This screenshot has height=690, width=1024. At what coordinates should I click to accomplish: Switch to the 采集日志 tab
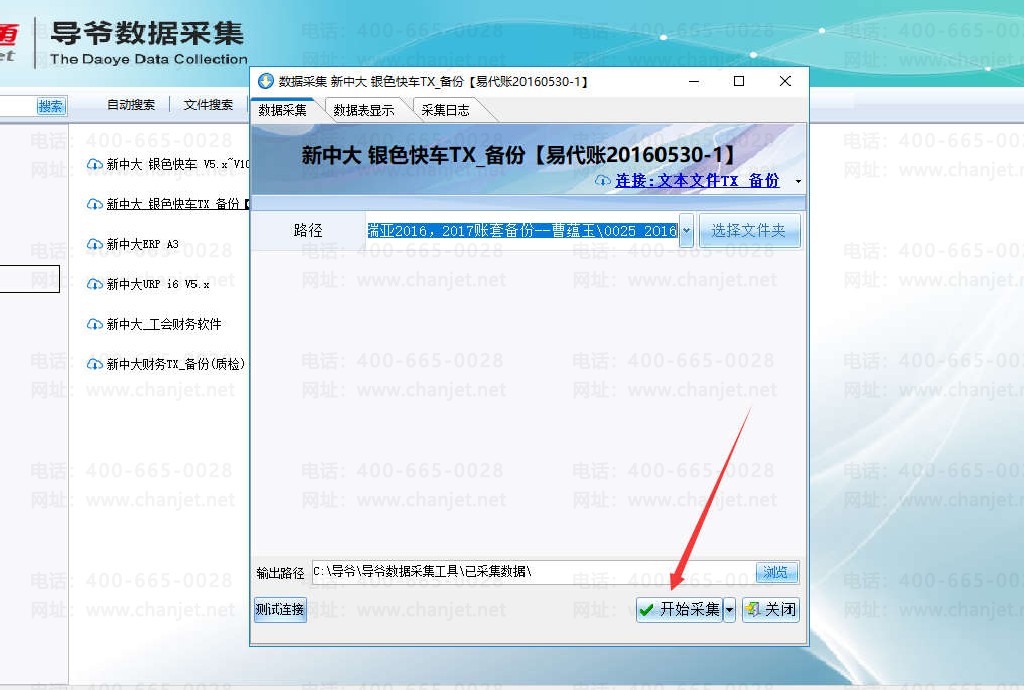coord(445,110)
